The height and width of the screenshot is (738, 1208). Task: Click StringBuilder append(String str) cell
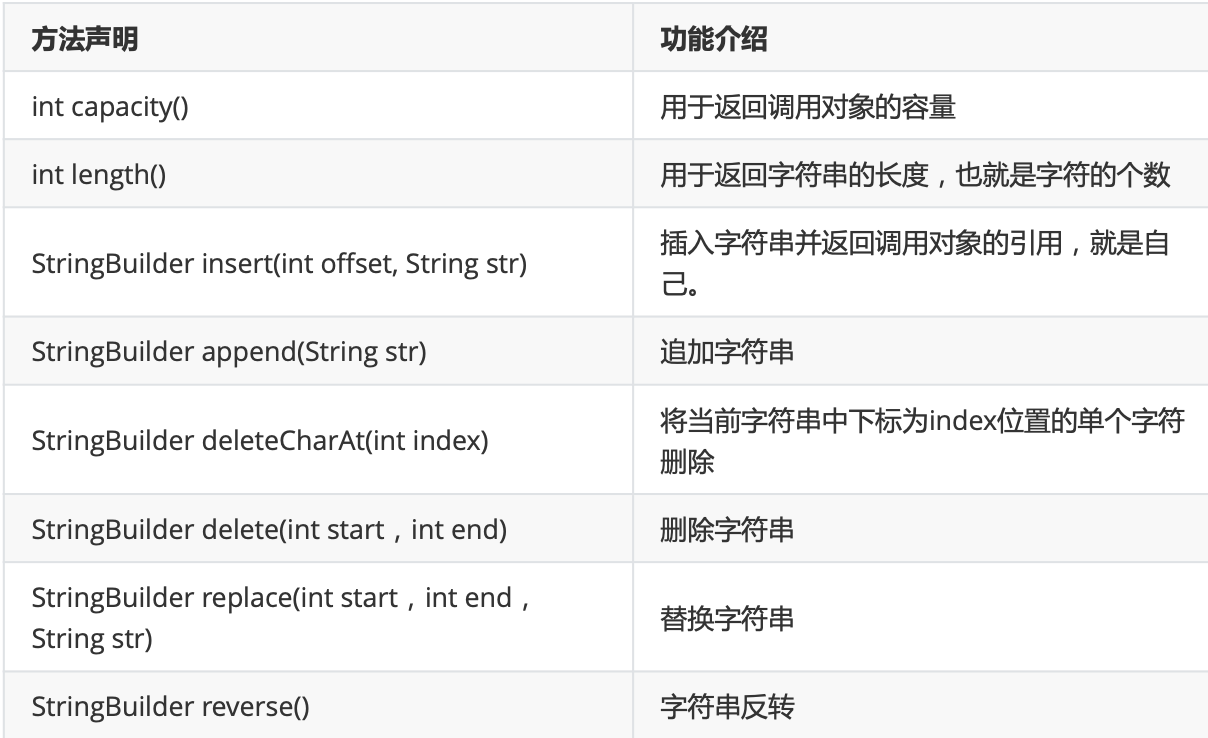[229, 354]
